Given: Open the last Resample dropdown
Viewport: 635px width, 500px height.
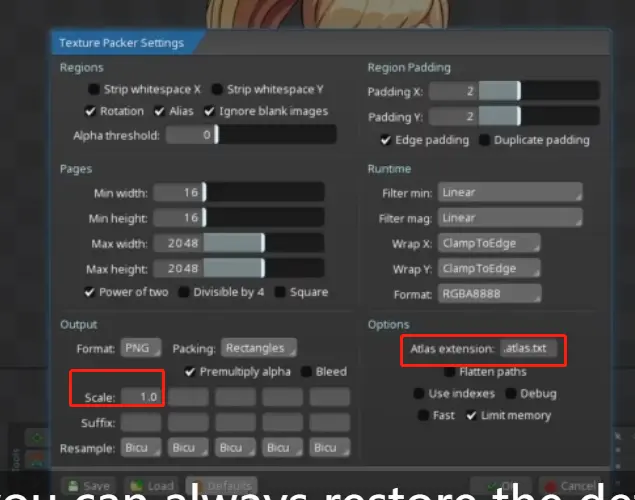Looking at the screenshot, I should [x=330, y=448].
